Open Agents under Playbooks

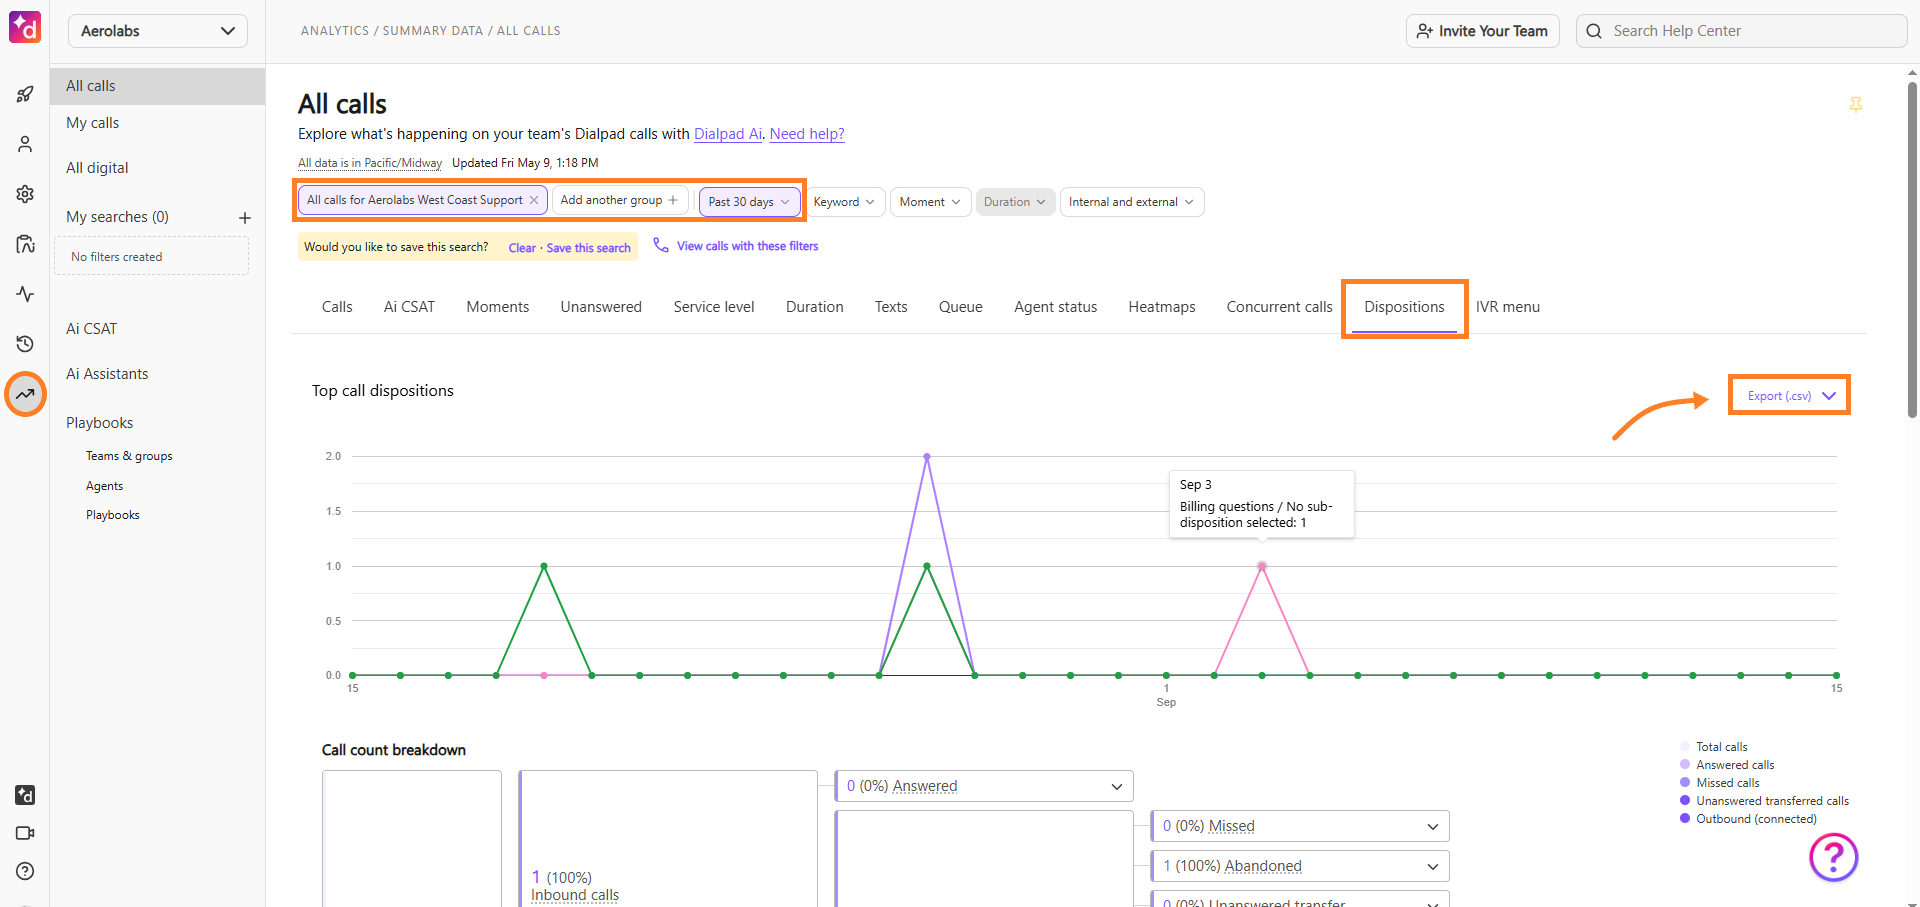click(105, 486)
